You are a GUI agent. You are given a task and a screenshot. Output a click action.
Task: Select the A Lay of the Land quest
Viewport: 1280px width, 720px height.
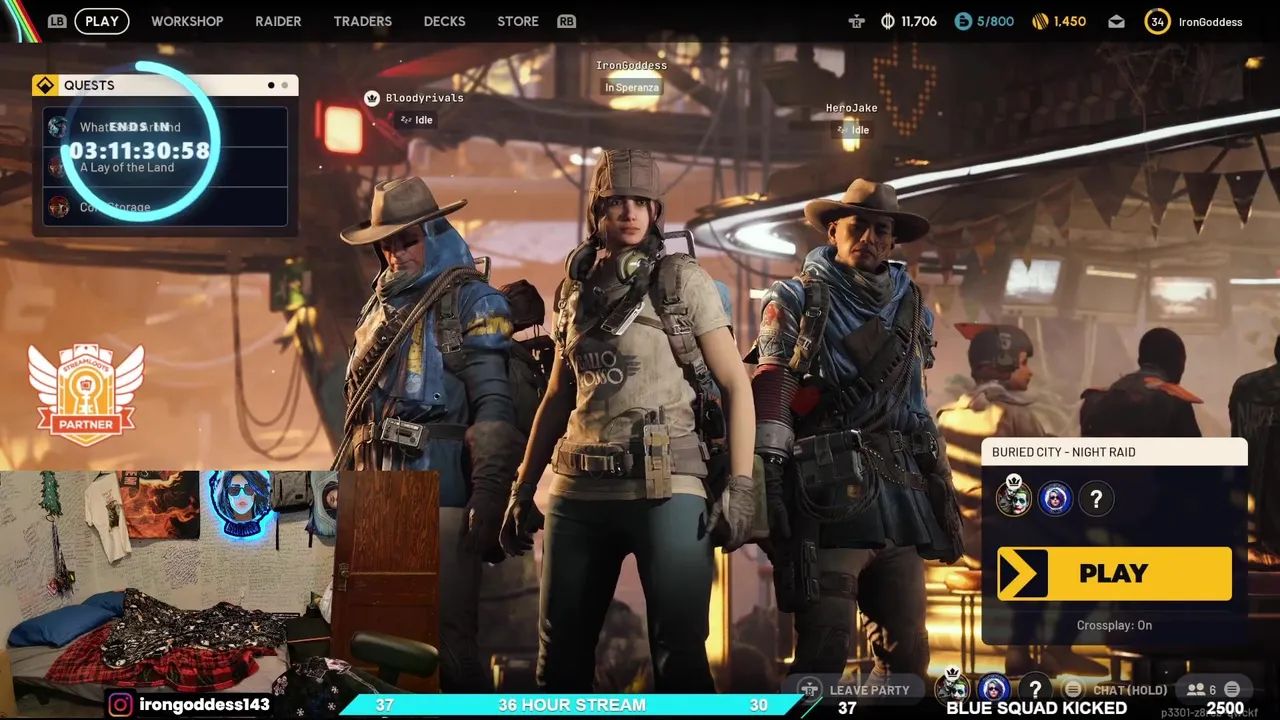click(x=165, y=167)
